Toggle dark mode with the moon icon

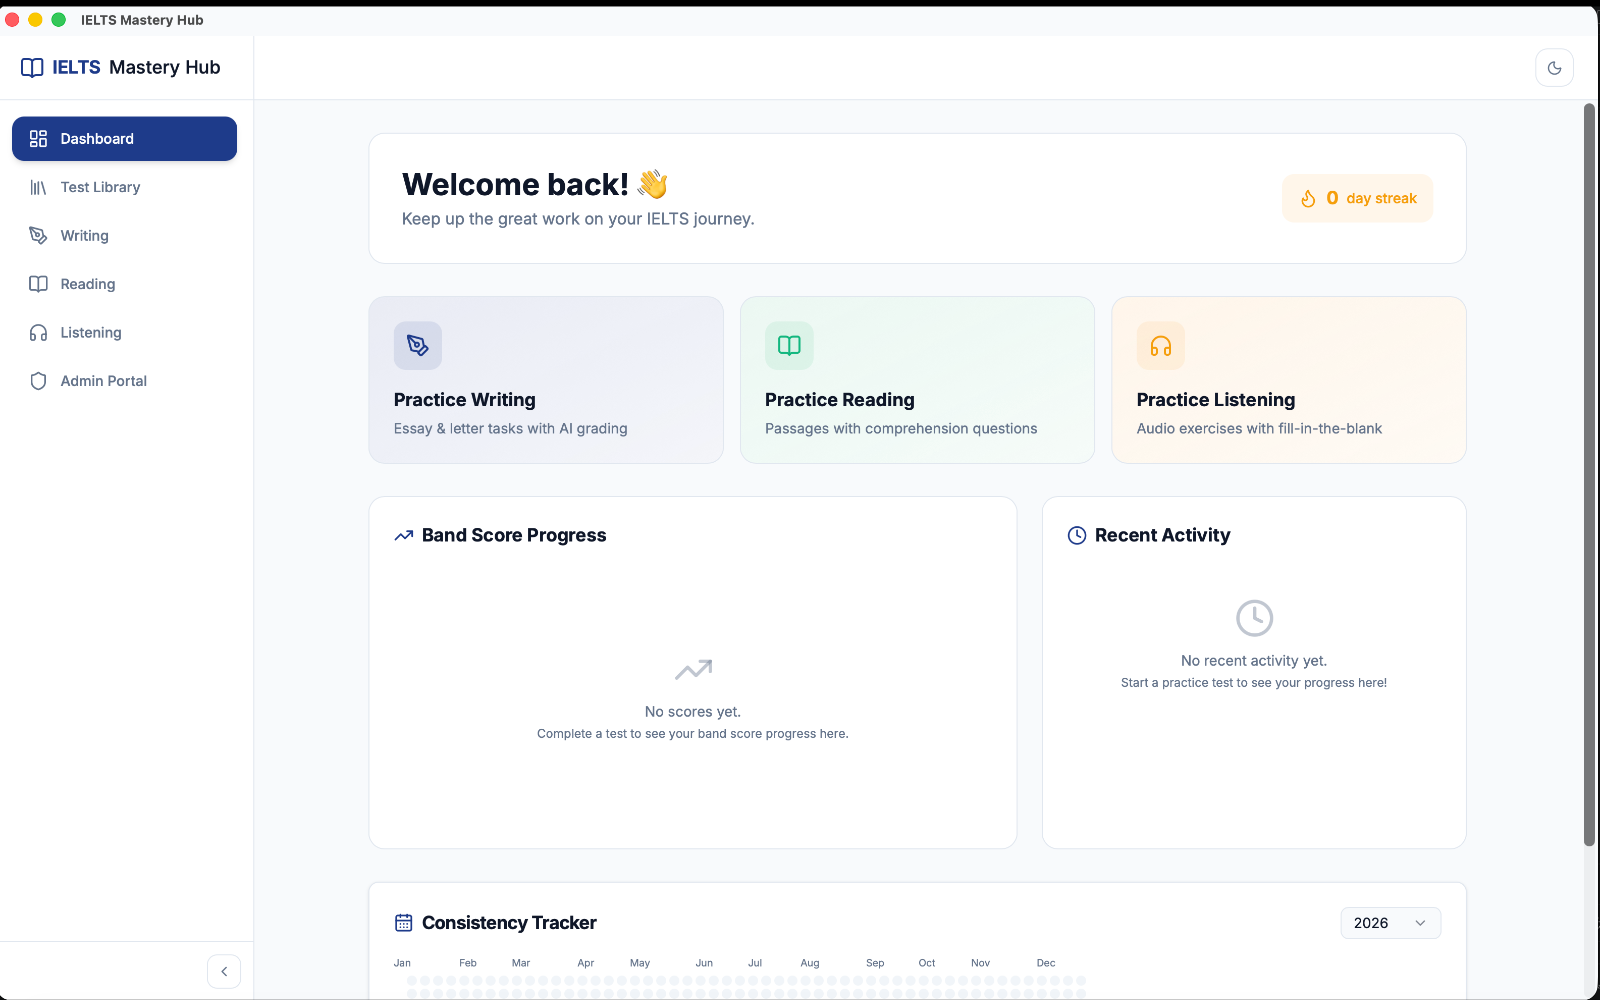[1554, 68]
